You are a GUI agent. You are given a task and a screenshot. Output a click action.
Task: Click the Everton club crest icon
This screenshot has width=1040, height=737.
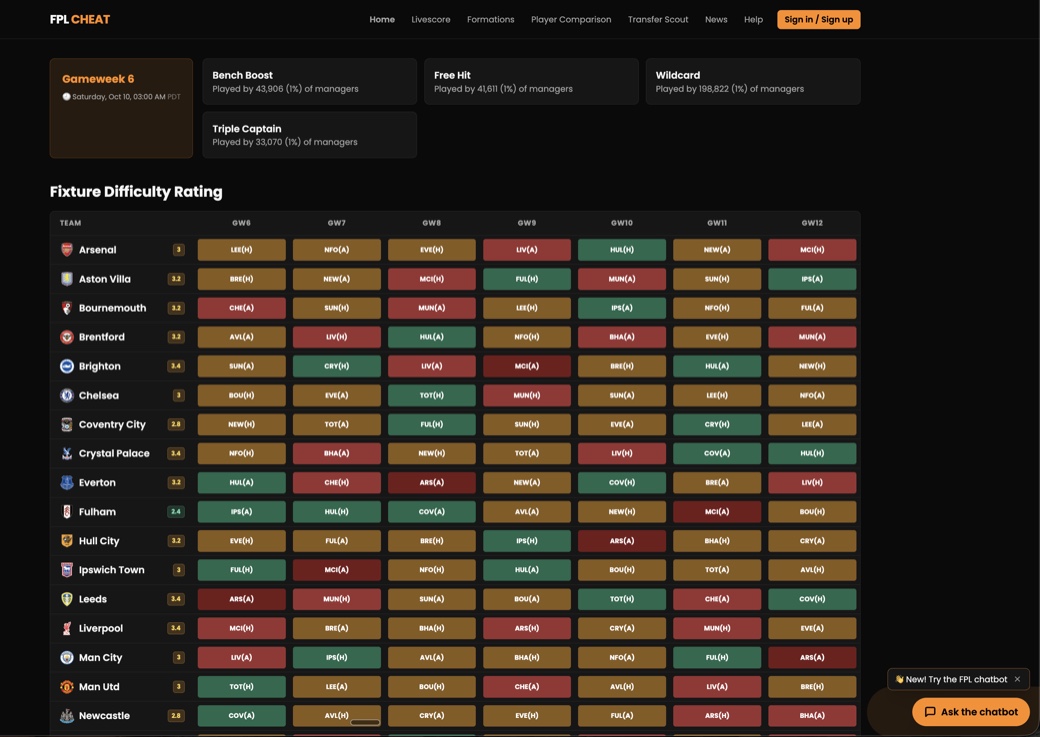(x=67, y=482)
